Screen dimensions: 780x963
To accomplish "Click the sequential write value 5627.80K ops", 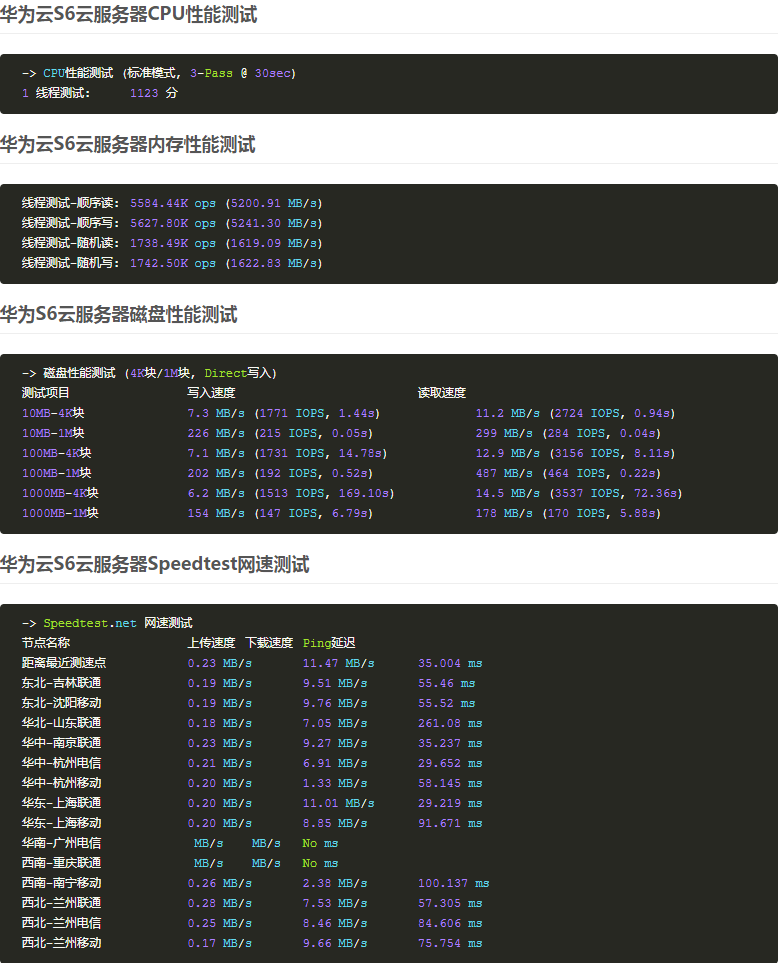I will (173, 223).
